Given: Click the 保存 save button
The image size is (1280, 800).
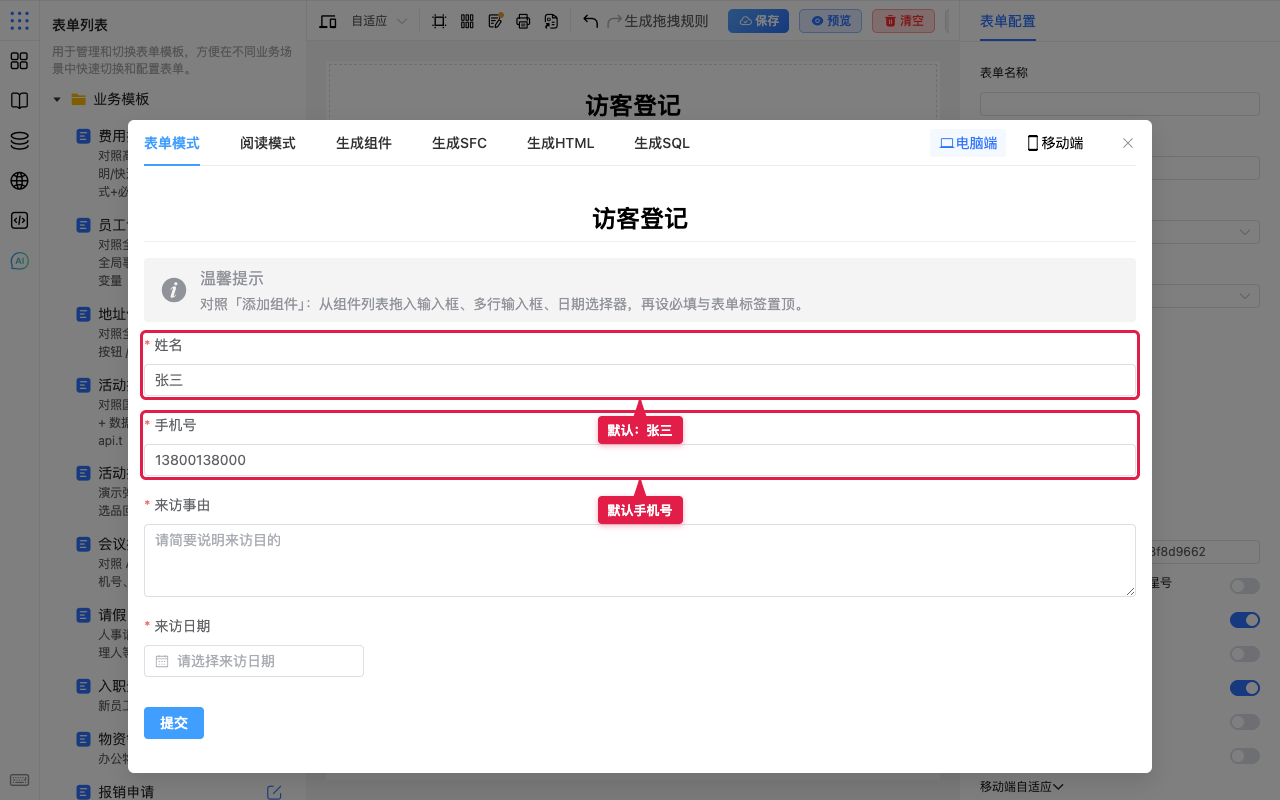Looking at the screenshot, I should coord(758,21).
